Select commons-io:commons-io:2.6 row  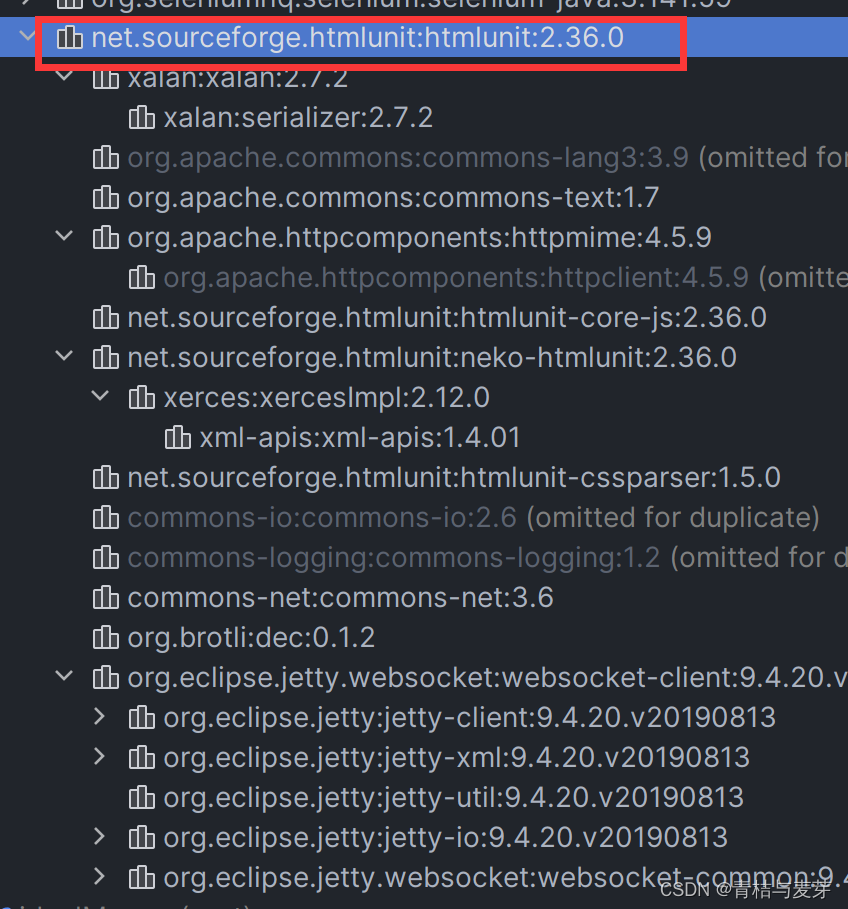424,518
